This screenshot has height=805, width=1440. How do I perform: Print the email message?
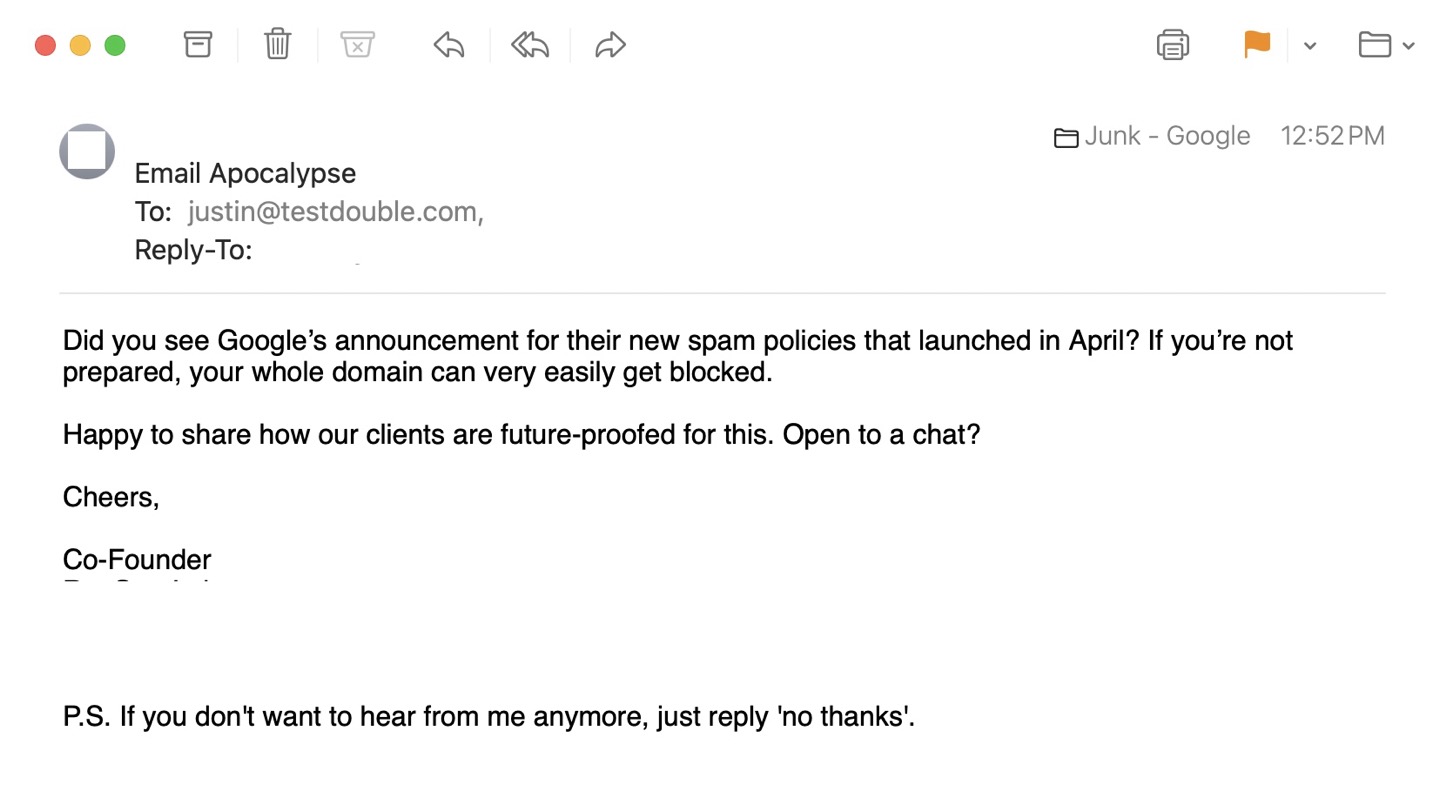click(1172, 45)
